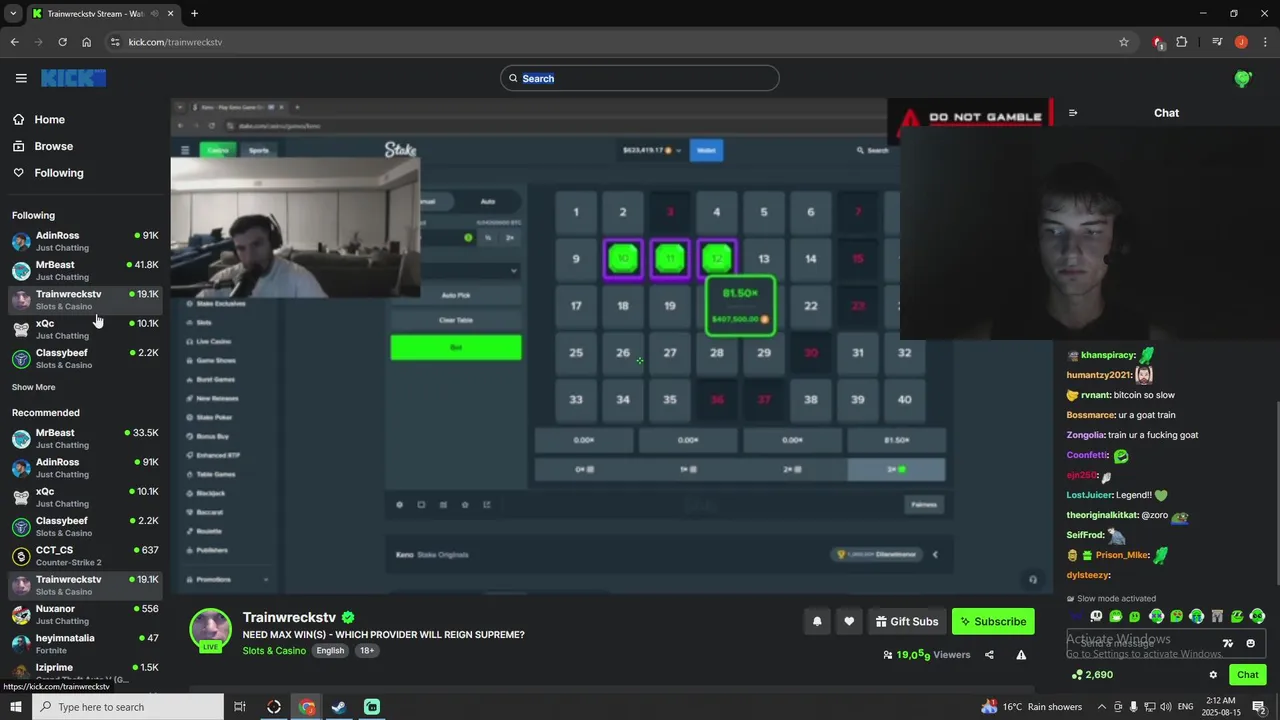Open MrBeast in the Recommended list

click(85, 438)
